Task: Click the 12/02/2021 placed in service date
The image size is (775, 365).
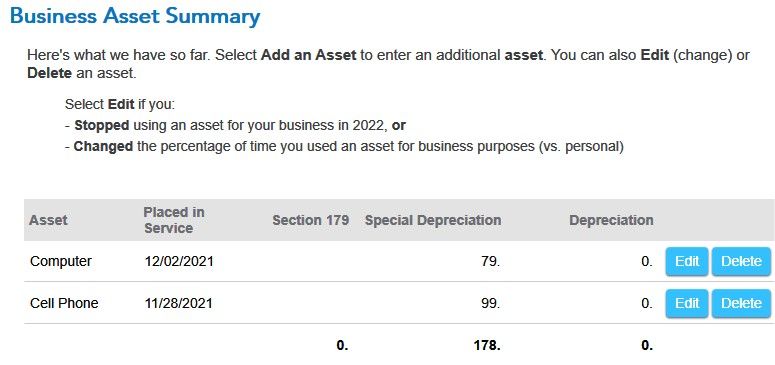Action: pyautogui.click(x=179, y=261)
